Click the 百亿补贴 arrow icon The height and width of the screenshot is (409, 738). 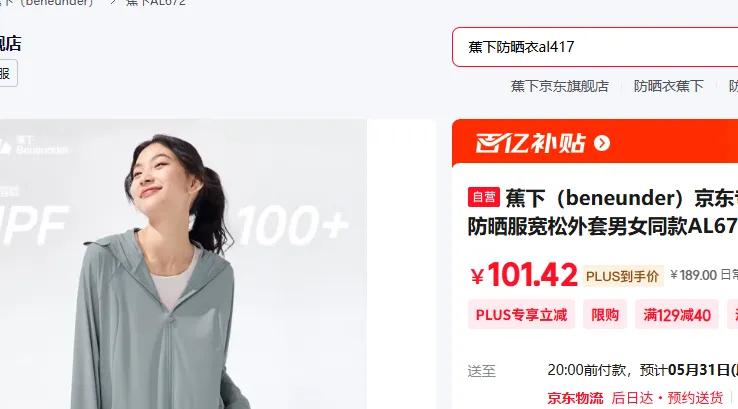pos(602,143)
